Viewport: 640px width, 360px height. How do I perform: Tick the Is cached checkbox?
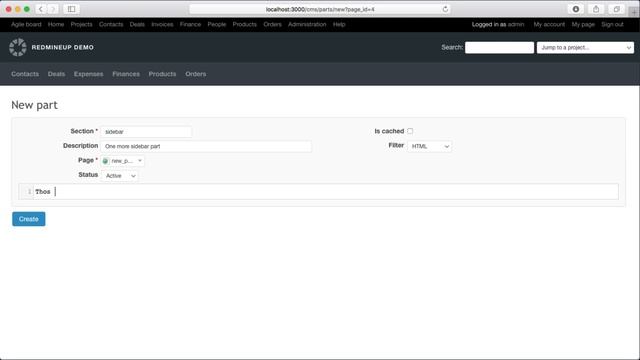tap(410, 131)
